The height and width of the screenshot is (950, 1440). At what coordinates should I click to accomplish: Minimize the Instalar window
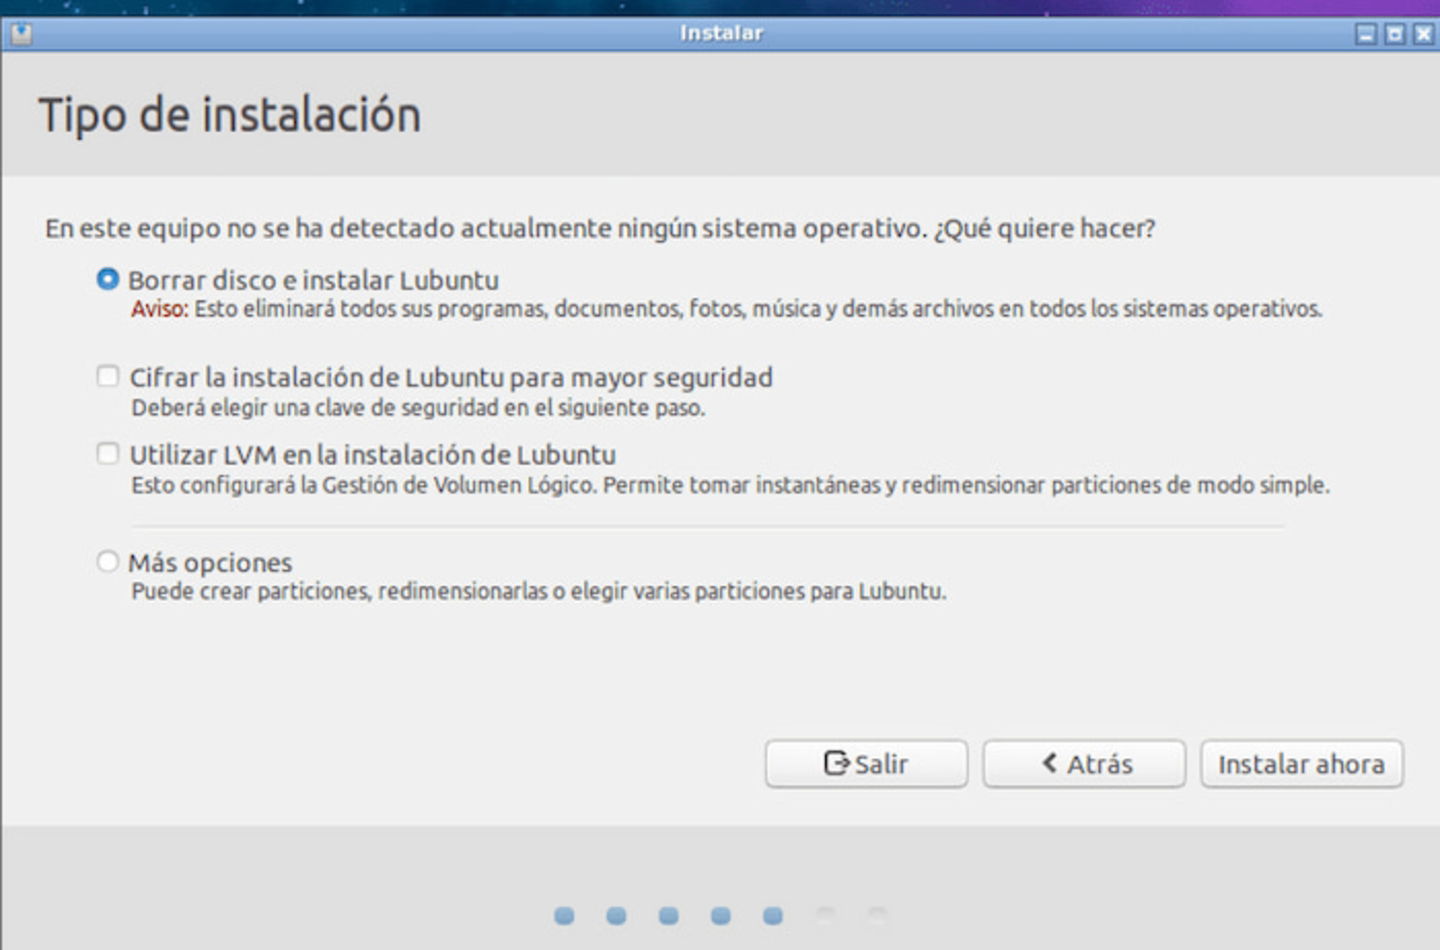(1366, 34)
